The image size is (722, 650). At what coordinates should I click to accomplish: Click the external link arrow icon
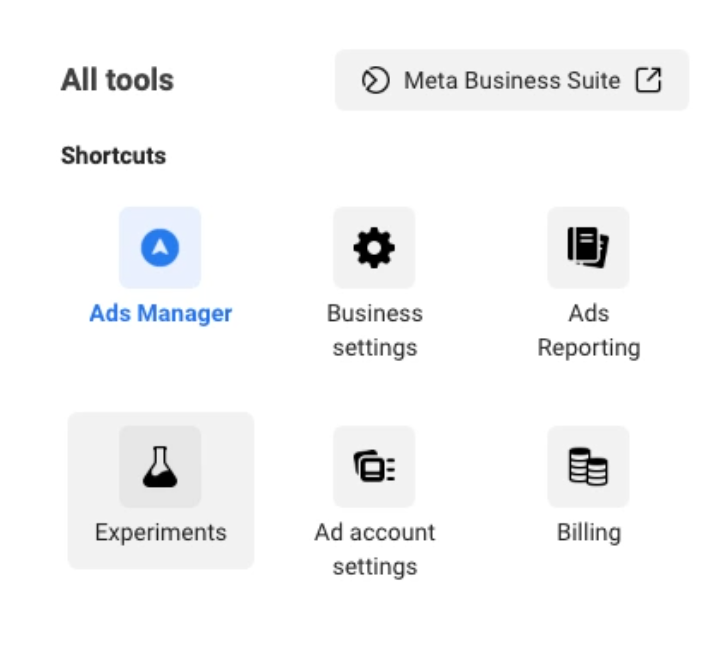(x=648, y=80)
